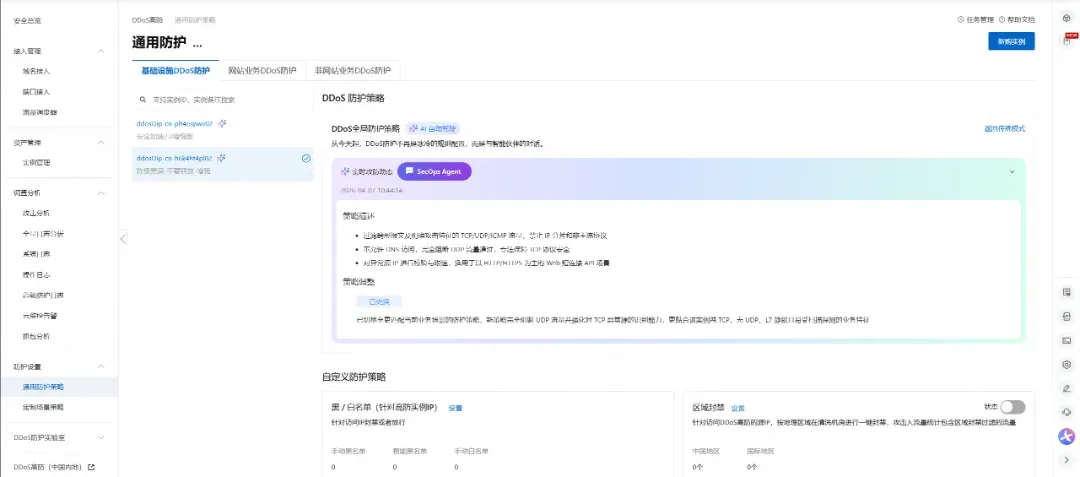
Task: Click the SecOps Agent purple button
Action: coord(434,172)
